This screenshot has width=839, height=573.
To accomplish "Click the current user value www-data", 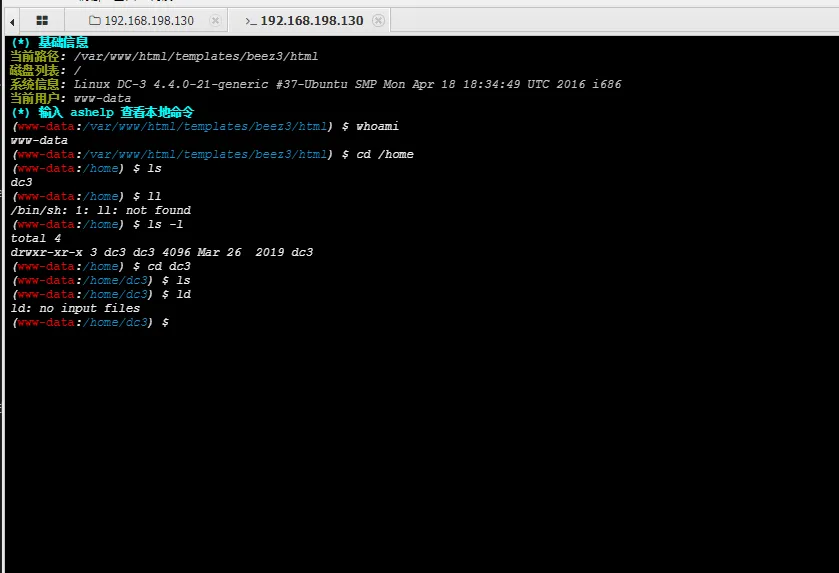I will tap(102, 98).
